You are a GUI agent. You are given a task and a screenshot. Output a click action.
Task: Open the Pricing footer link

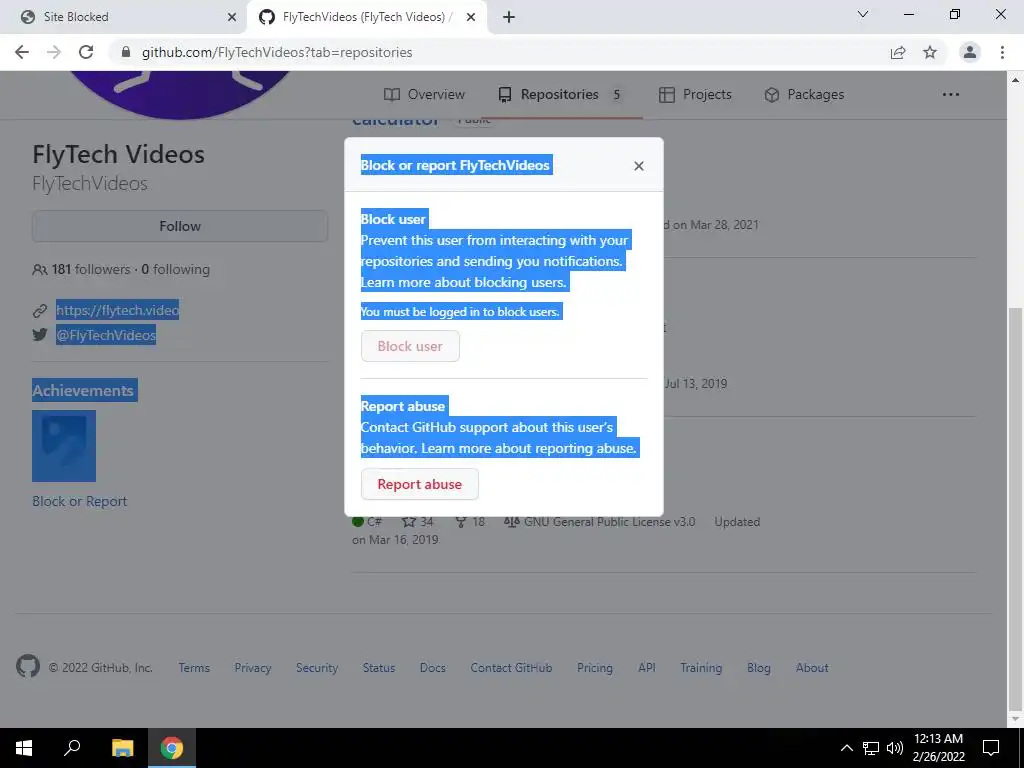pos(594,667)
